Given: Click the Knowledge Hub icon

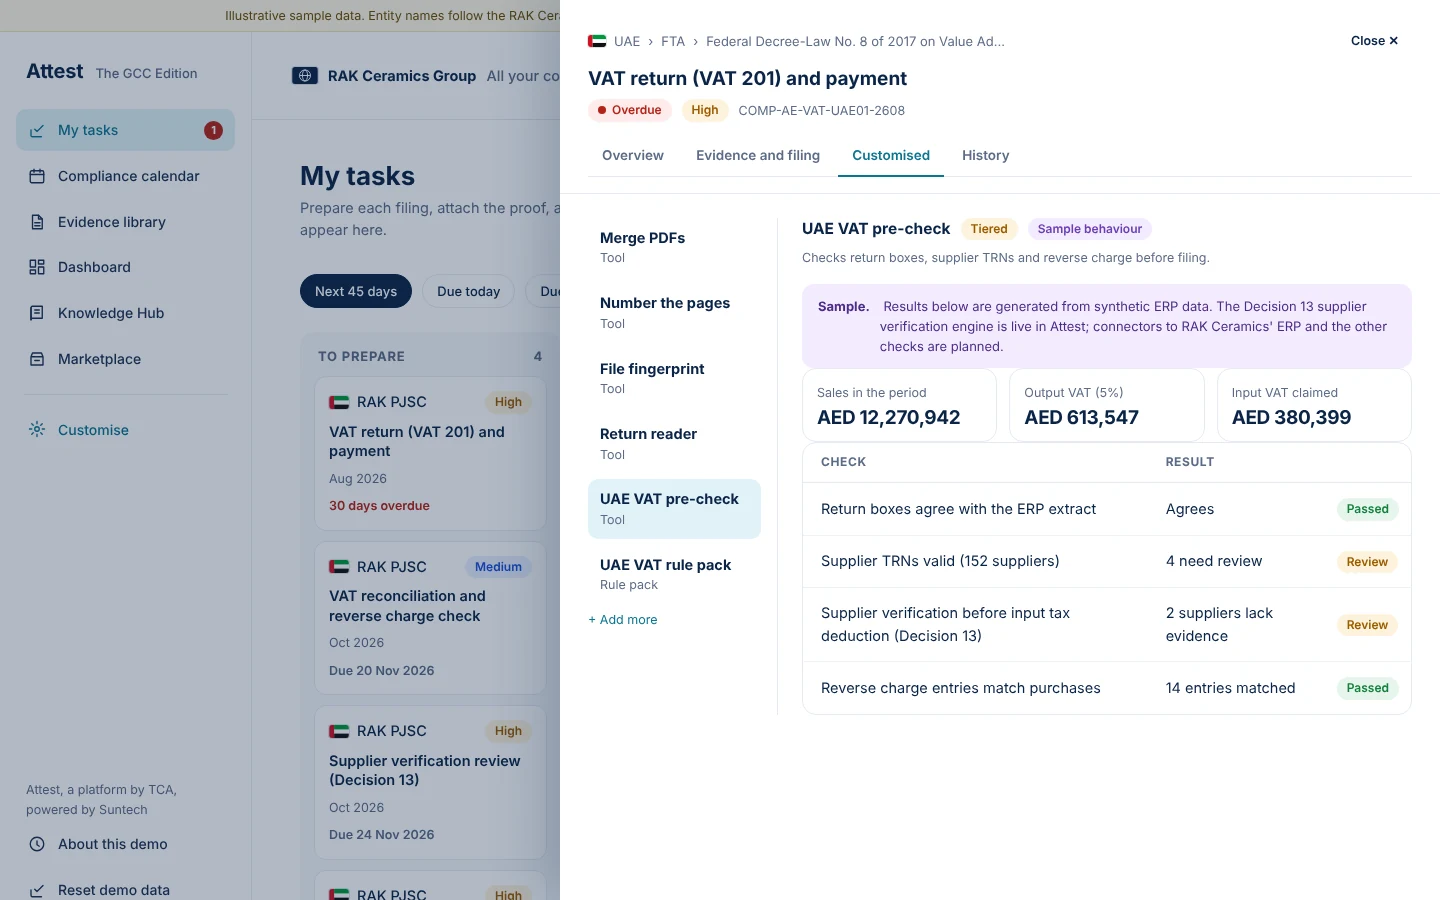Looking at the screenshot, I should [x=37, y=313].
